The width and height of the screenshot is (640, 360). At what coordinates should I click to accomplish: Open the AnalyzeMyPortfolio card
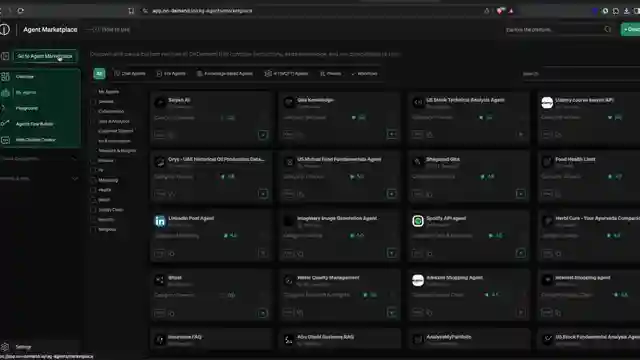[469, 340]
